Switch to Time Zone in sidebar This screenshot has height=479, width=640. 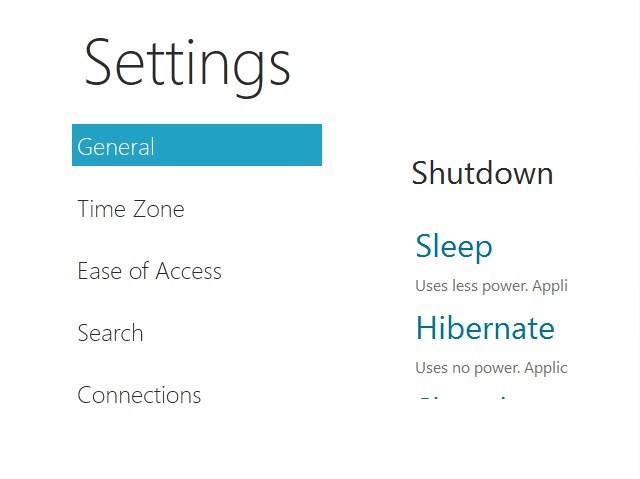click(x=131, y=209)
